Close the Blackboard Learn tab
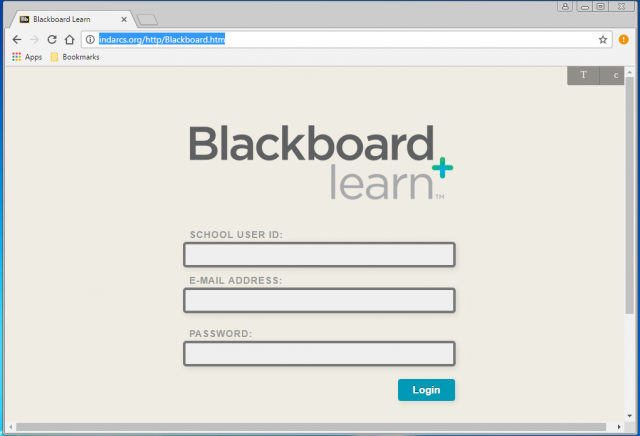 (124, 20)
